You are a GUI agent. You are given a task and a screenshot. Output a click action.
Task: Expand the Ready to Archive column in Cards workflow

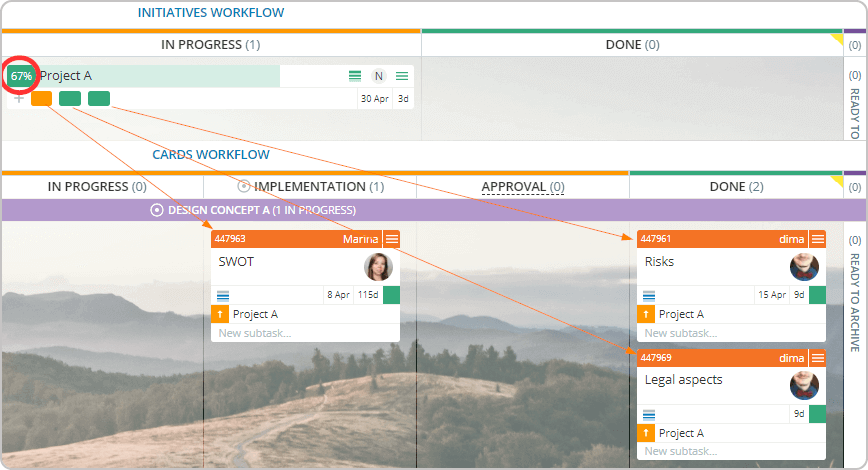[x=855, y=302]
